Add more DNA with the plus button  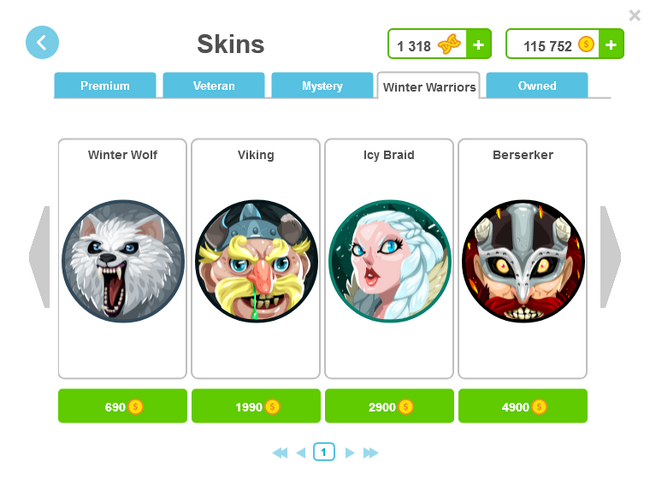coord(478,44)
